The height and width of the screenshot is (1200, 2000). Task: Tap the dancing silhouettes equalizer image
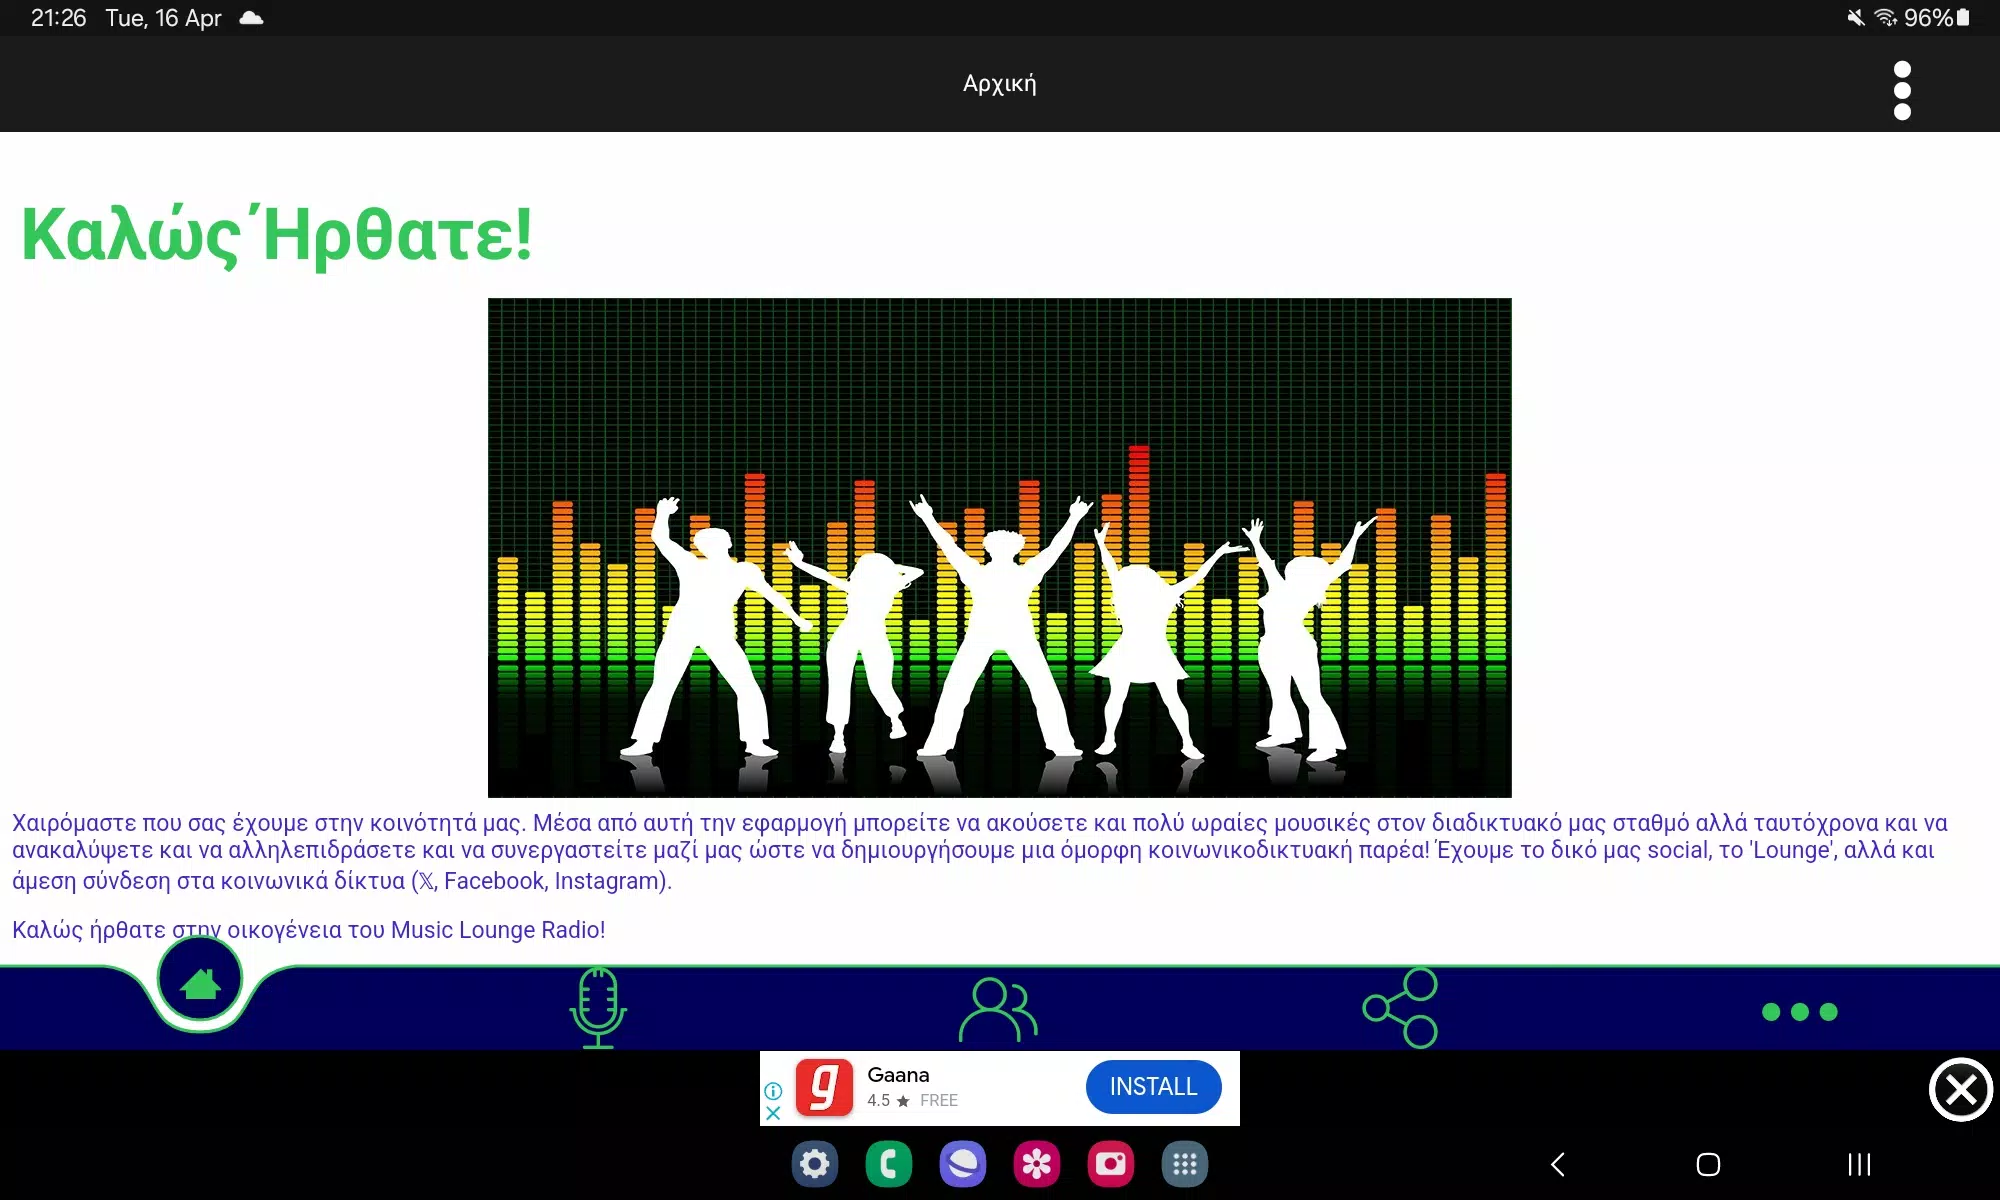tap(999, 547)
